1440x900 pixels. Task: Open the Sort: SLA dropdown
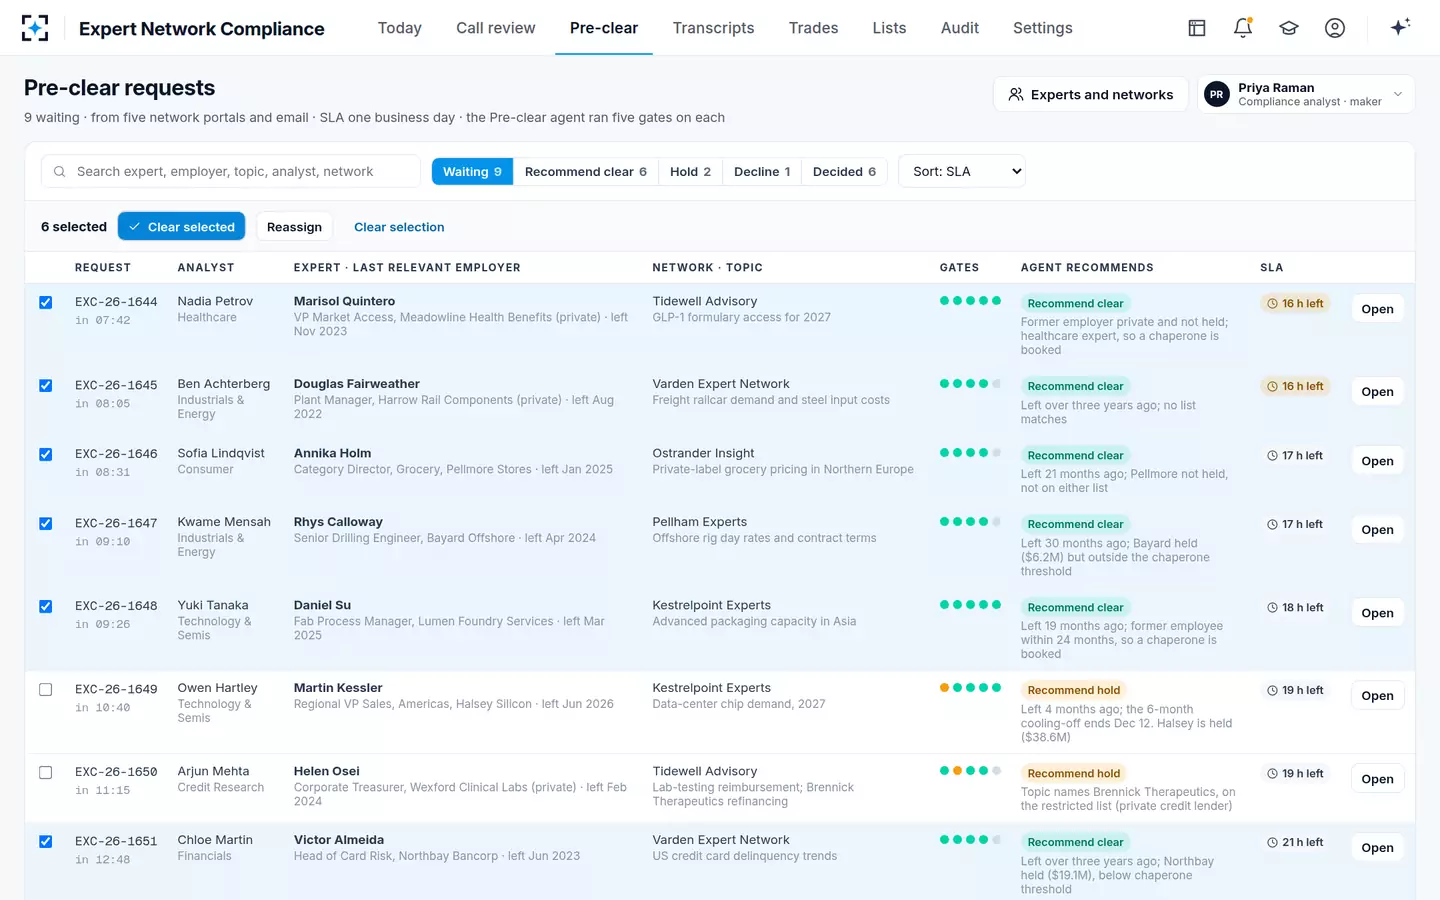[962, 171]
